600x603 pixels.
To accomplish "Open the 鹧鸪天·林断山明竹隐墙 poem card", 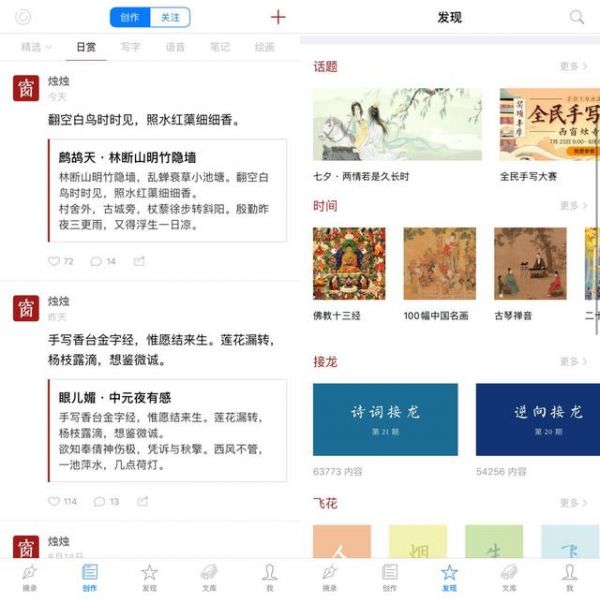I will click(168, 190).
